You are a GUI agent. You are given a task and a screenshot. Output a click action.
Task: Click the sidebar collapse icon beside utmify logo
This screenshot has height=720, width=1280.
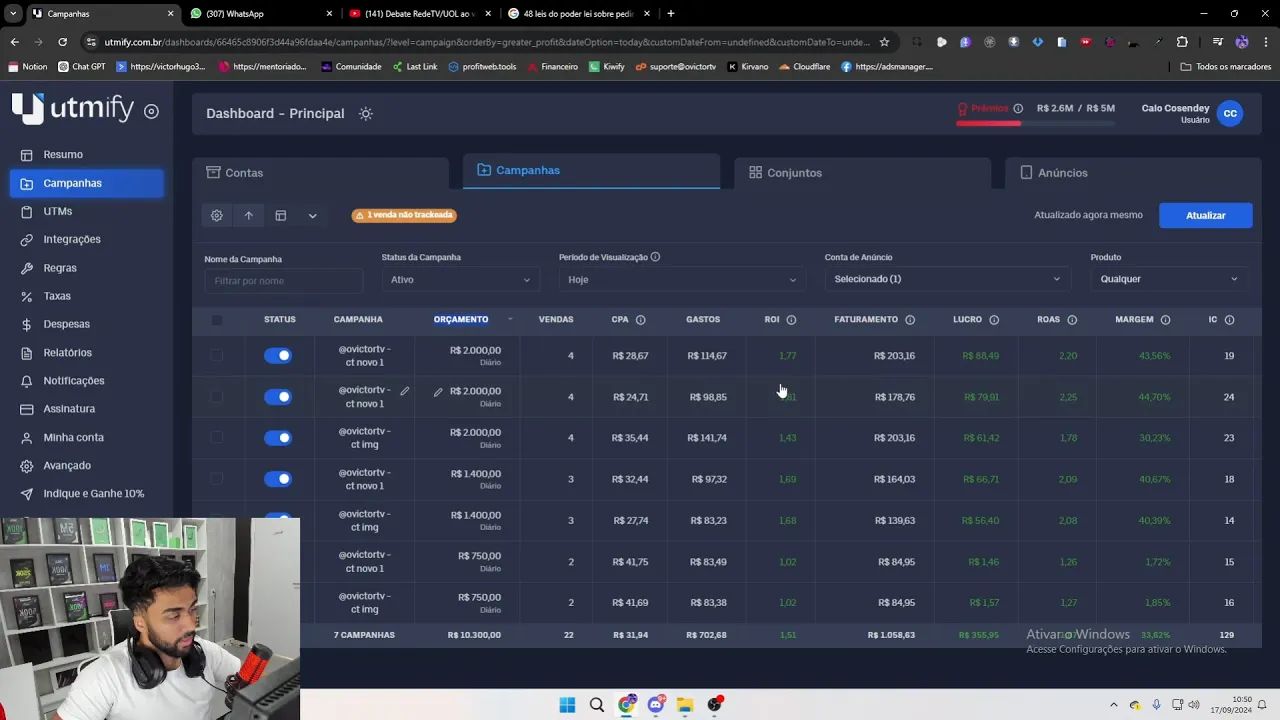click(151, 111)
